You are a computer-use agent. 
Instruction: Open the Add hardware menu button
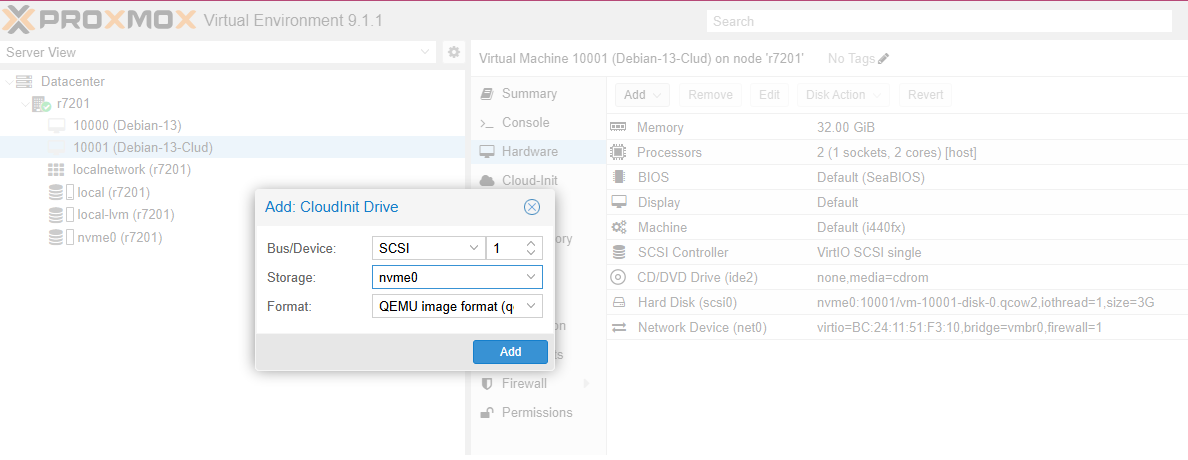tap(641, 95)
